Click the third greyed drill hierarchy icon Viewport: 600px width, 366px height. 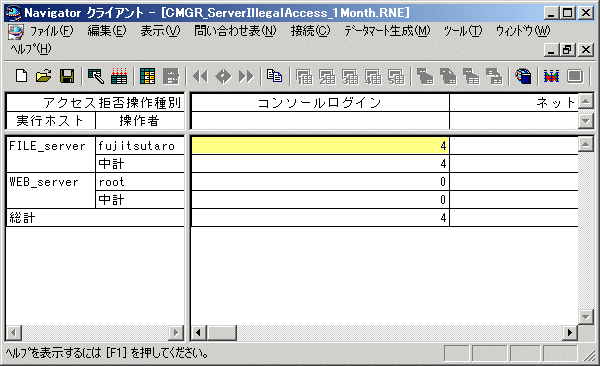471,76
